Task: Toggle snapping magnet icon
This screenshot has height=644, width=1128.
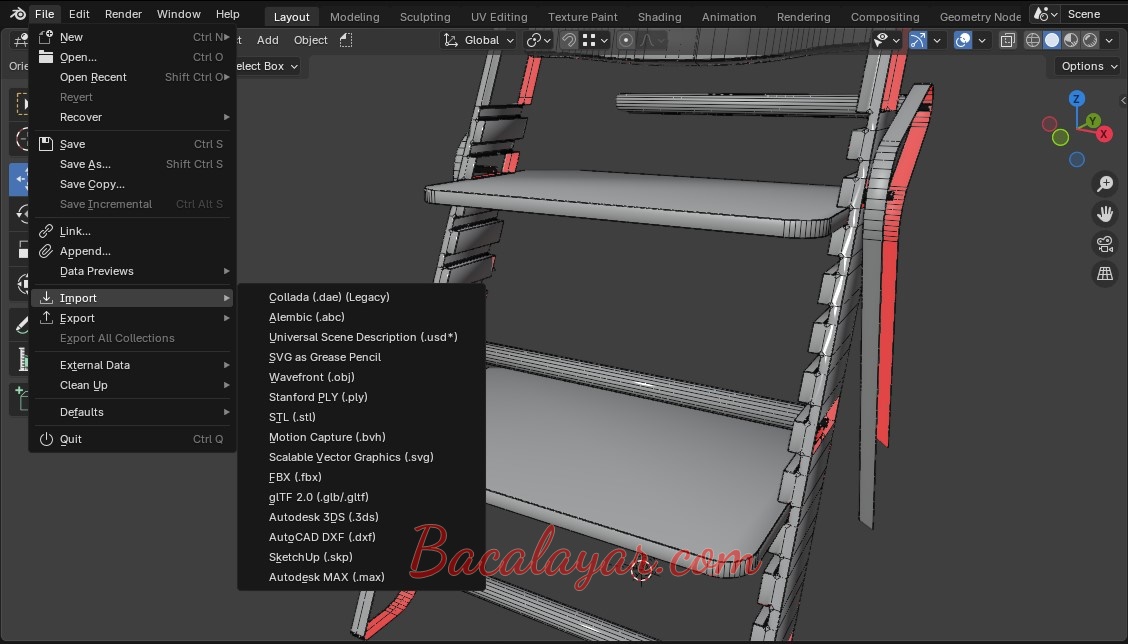Action: 568,40
